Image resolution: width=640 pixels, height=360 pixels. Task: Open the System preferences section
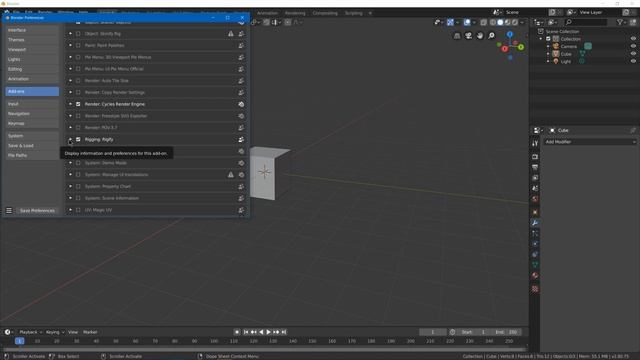pos(32,136)
